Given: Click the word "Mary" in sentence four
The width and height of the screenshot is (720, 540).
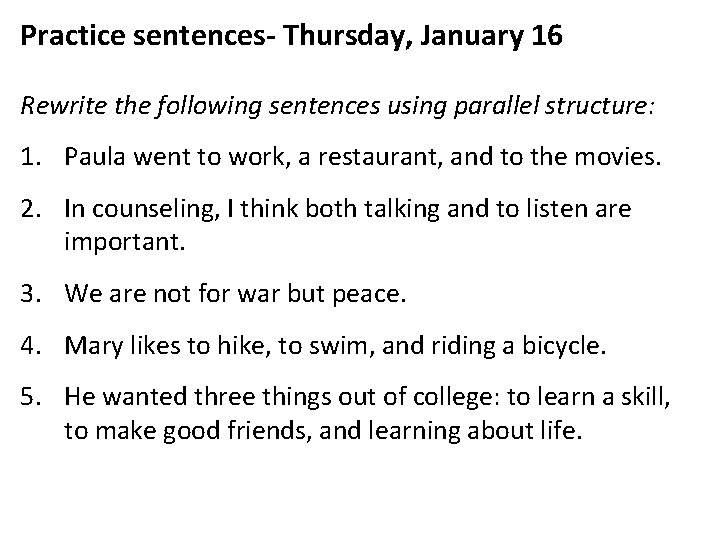Looking at the screenshot, I should (89, 348).
